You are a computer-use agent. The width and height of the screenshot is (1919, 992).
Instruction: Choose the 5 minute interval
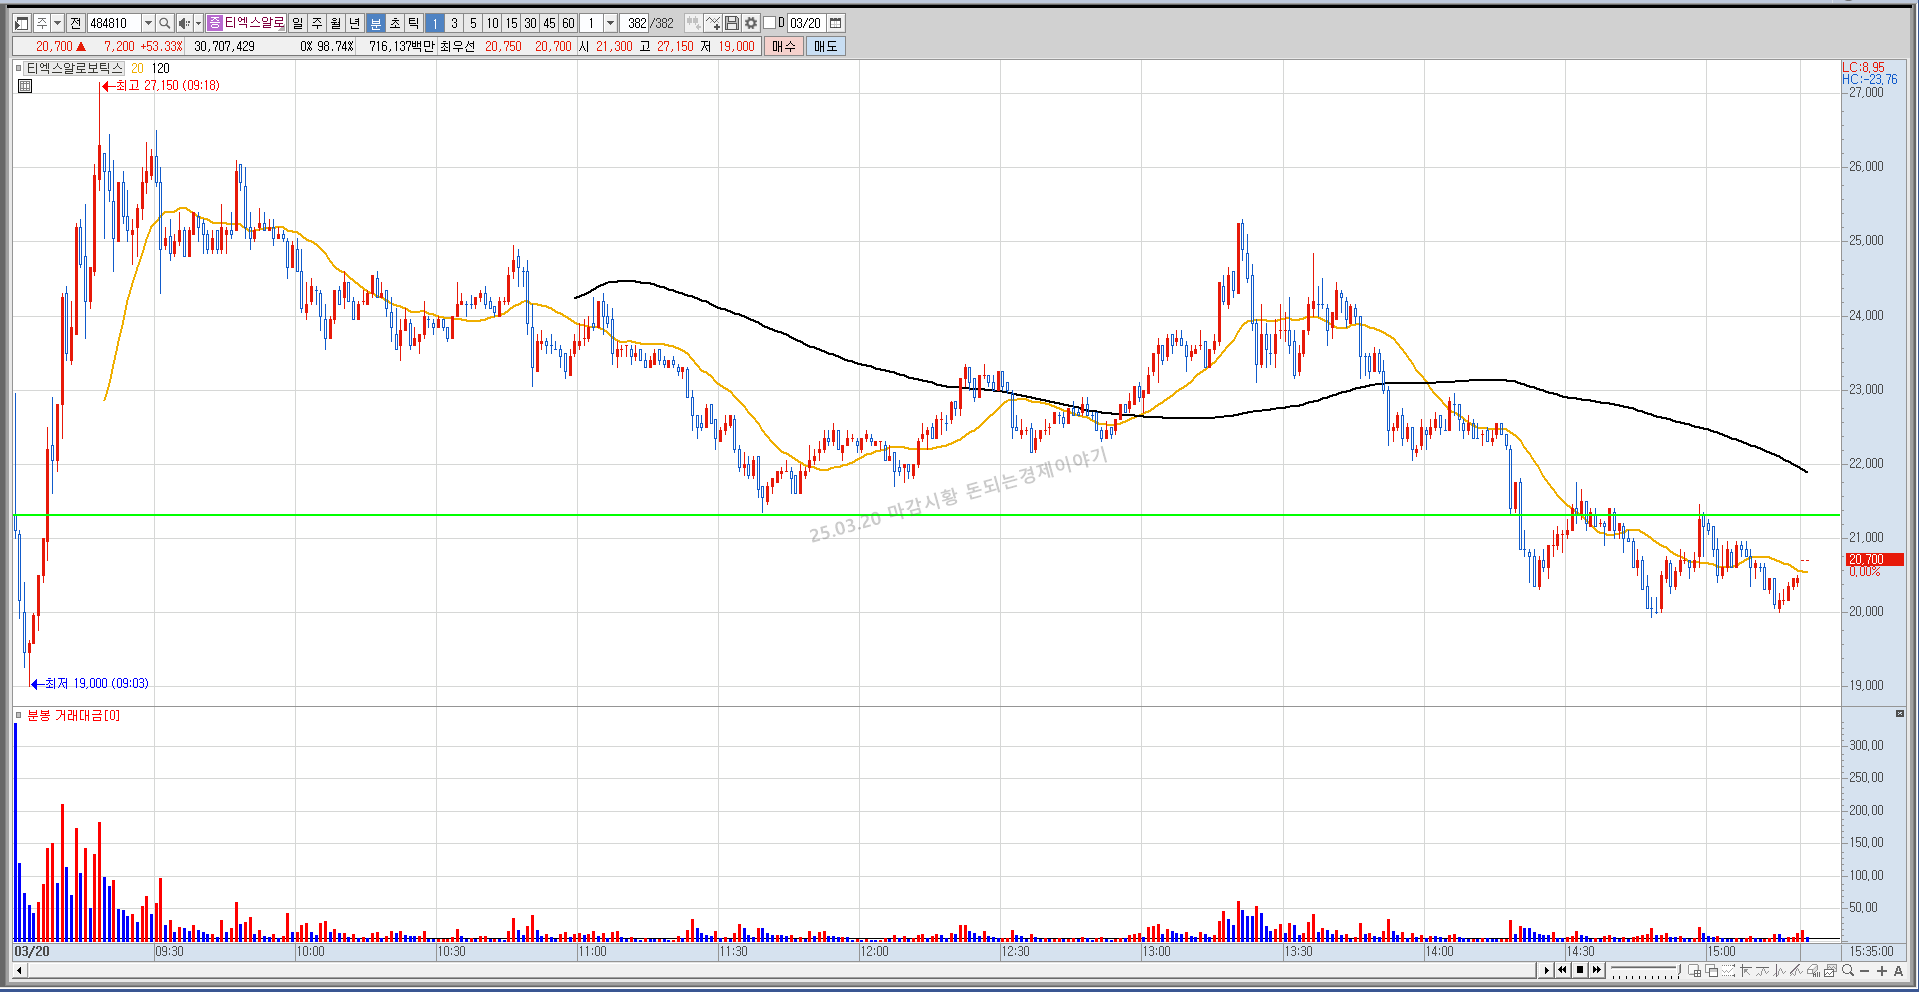[x=473, y=23]
